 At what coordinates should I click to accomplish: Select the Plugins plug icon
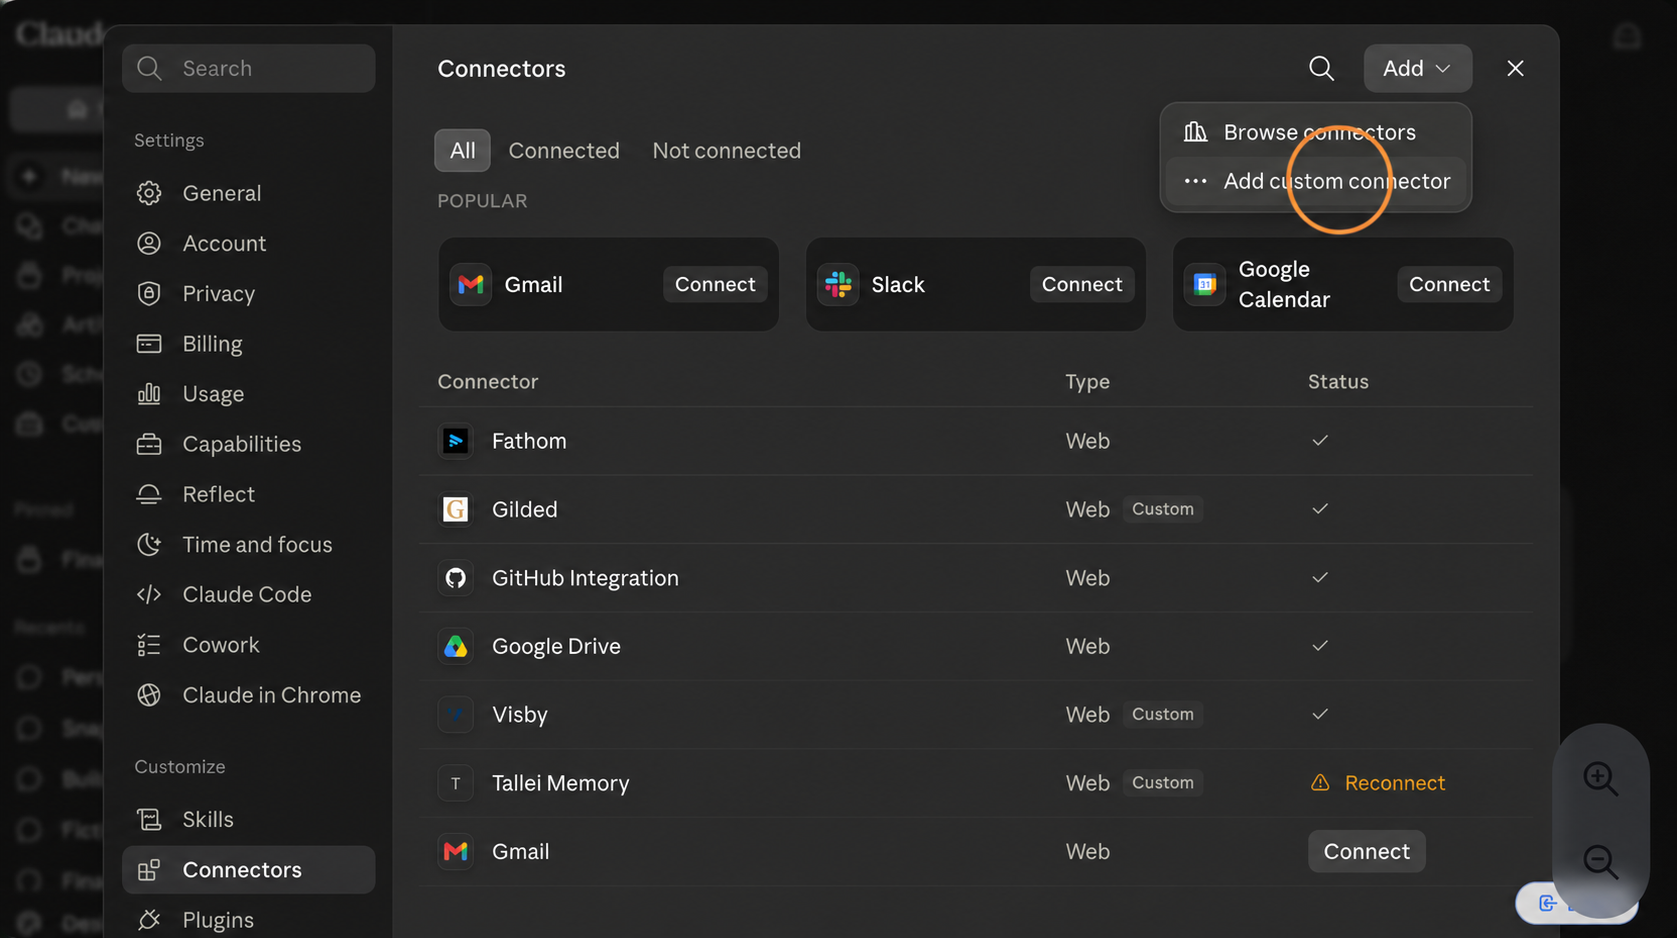(x=149, y=920)
